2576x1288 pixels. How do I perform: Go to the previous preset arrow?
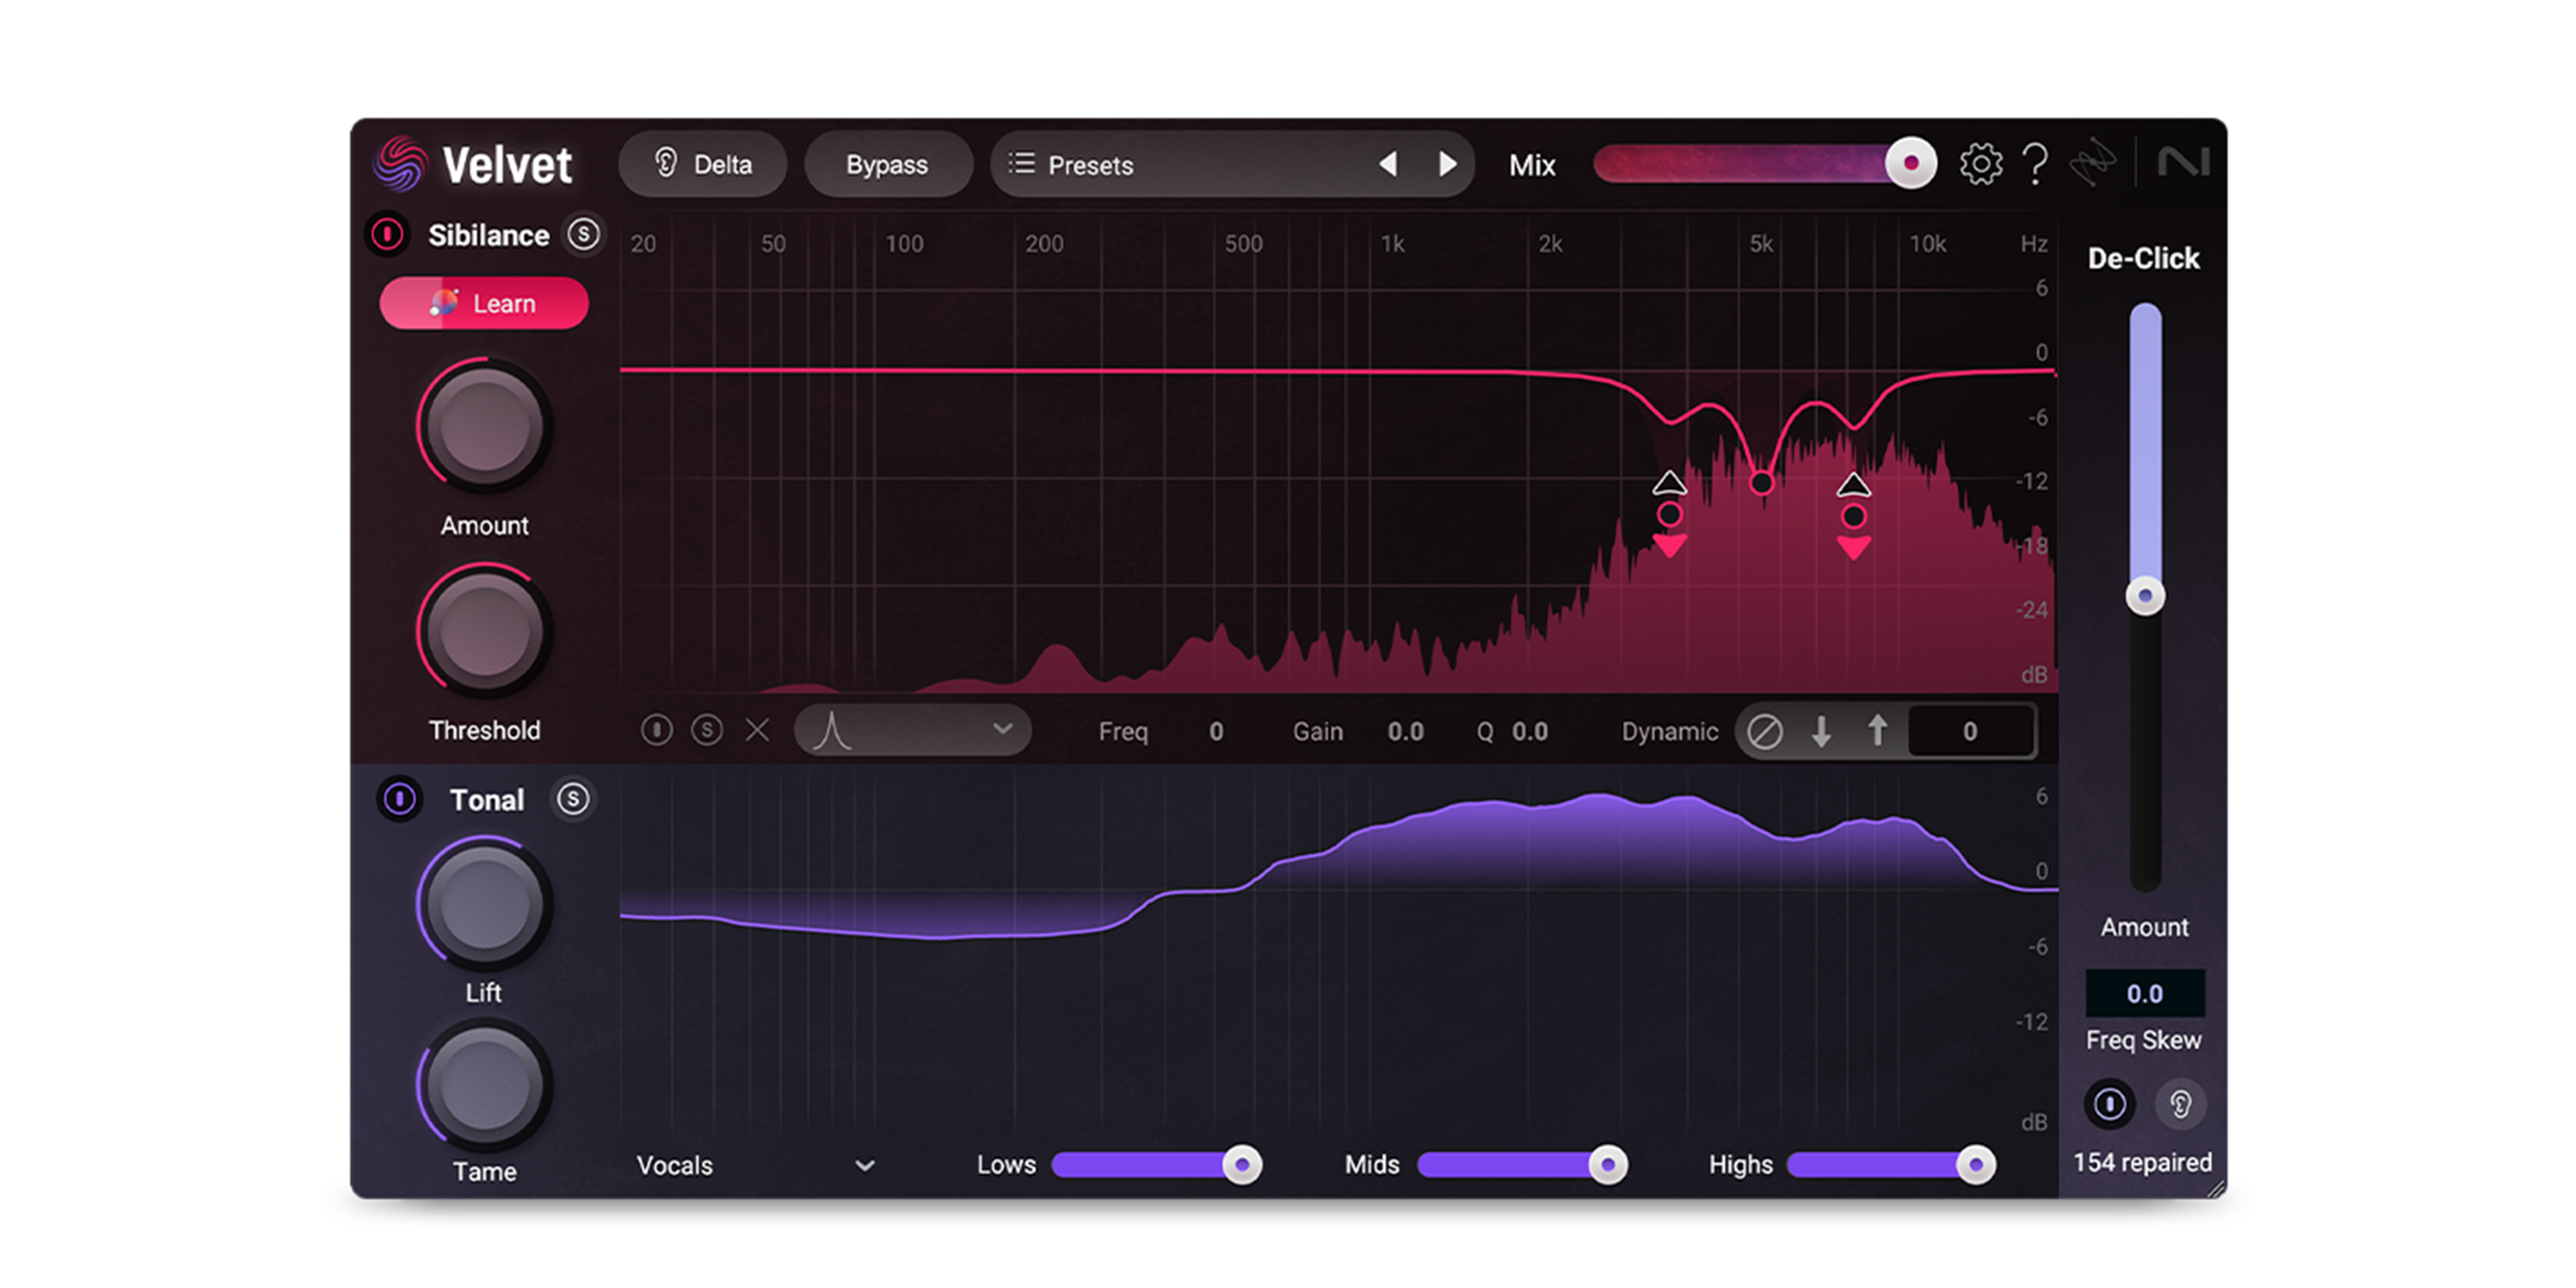pos(1388,164)
